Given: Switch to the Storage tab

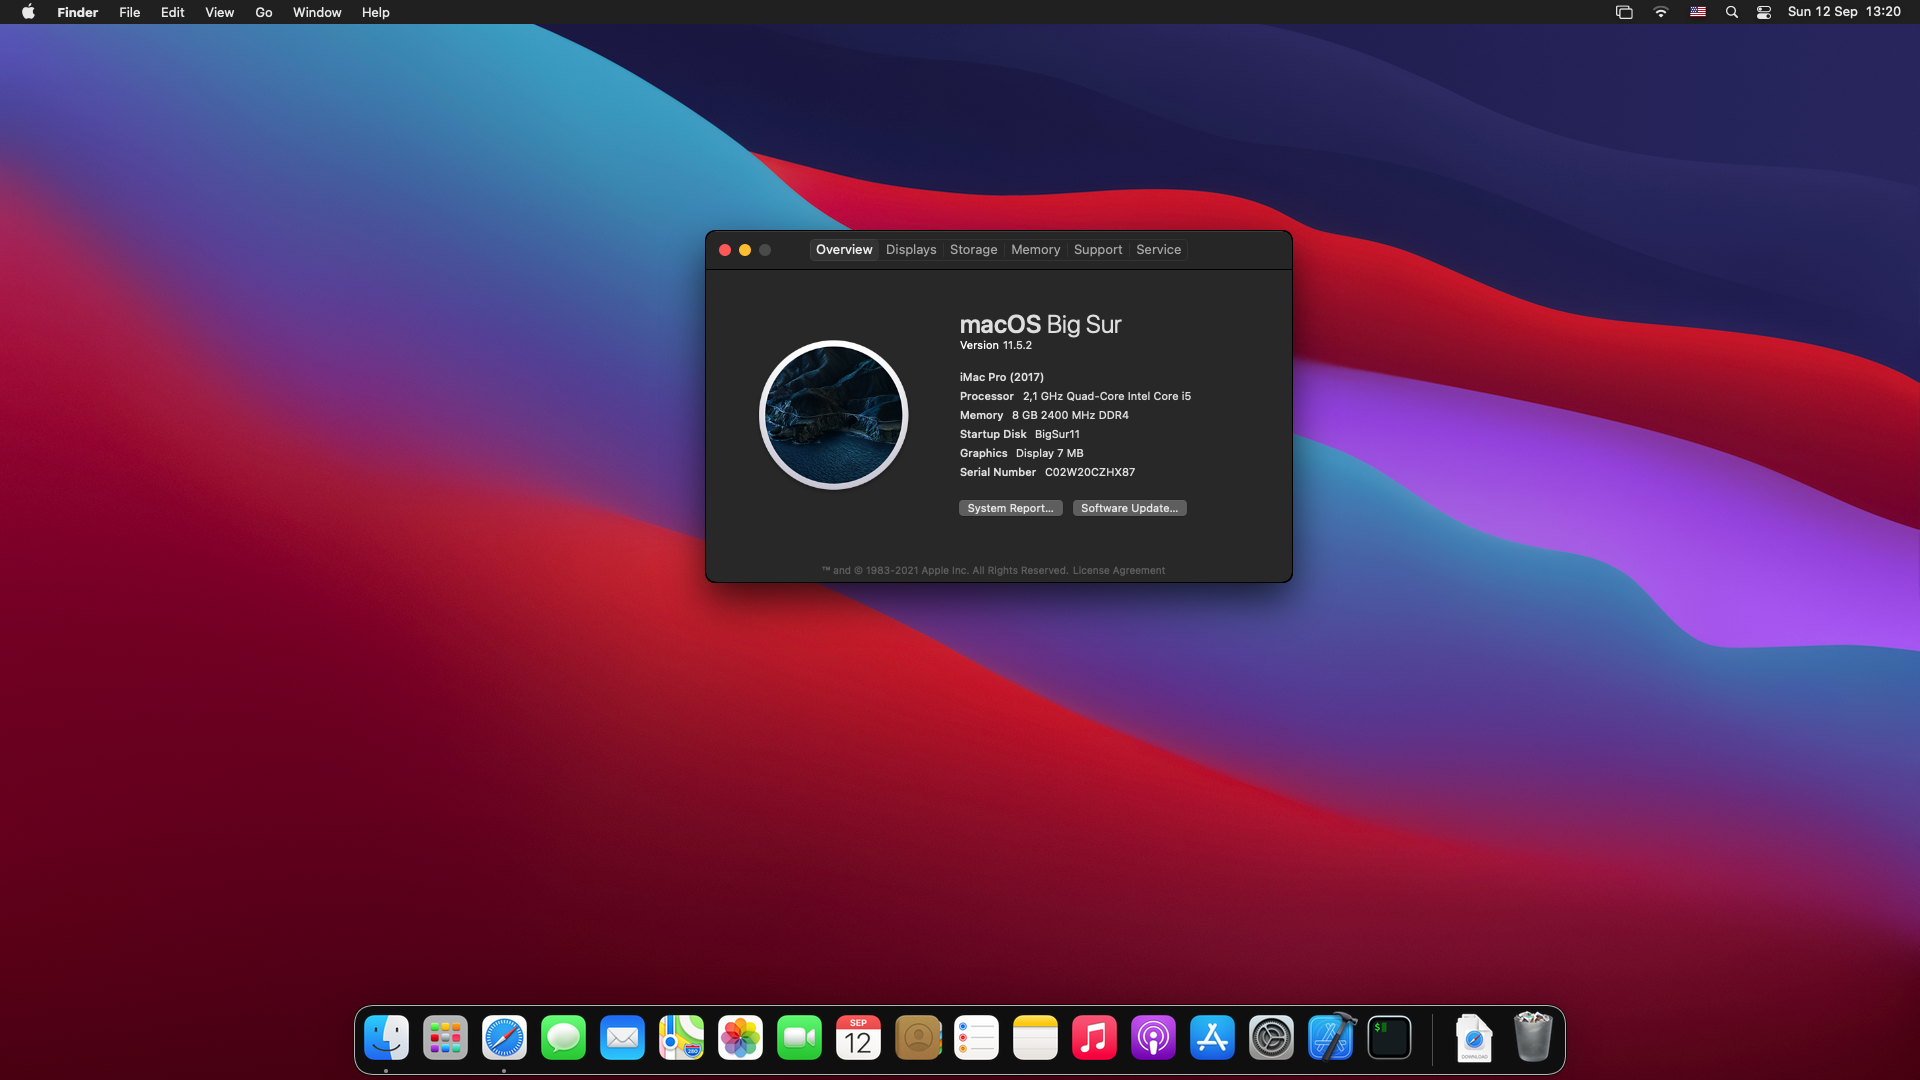Looking at the screenshot, I should coord(973,250).
